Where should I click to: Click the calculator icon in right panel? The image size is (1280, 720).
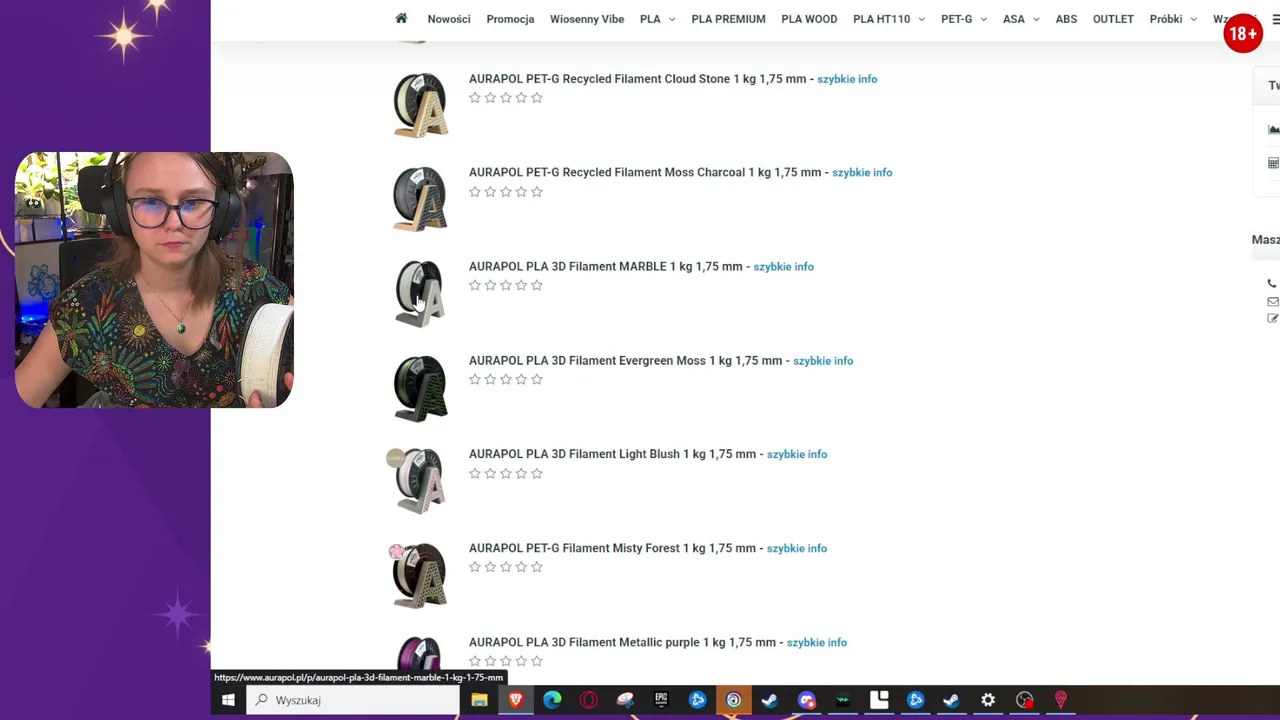[1273, 163]
